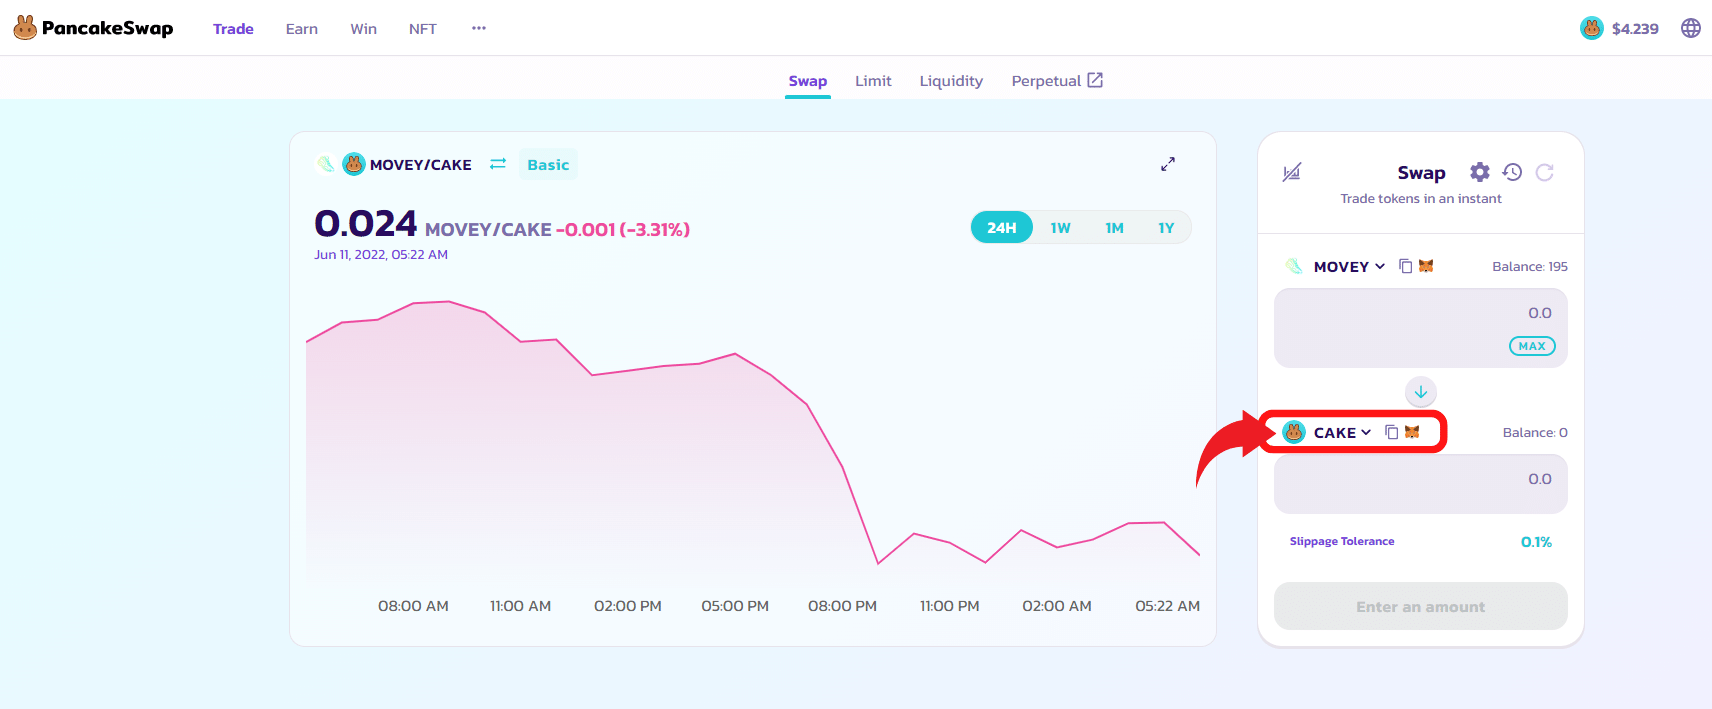
Task: Switch to the Swap tab
Action: [x=808, y=81]
